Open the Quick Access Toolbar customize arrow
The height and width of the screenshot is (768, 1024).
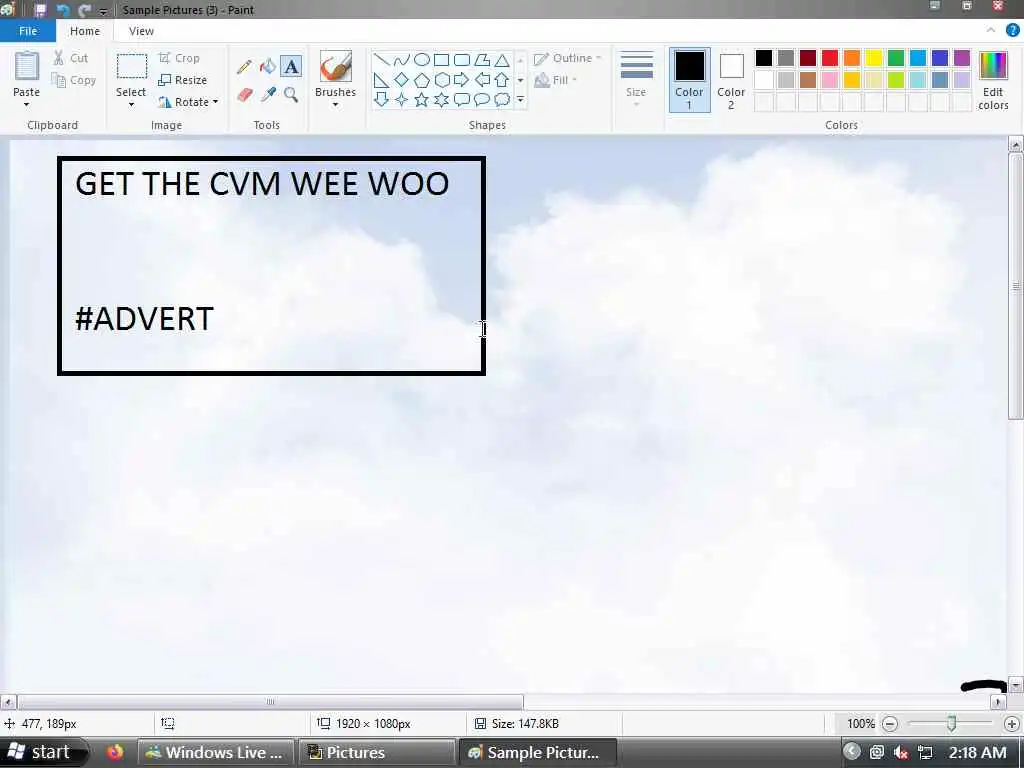click(103, 11)
